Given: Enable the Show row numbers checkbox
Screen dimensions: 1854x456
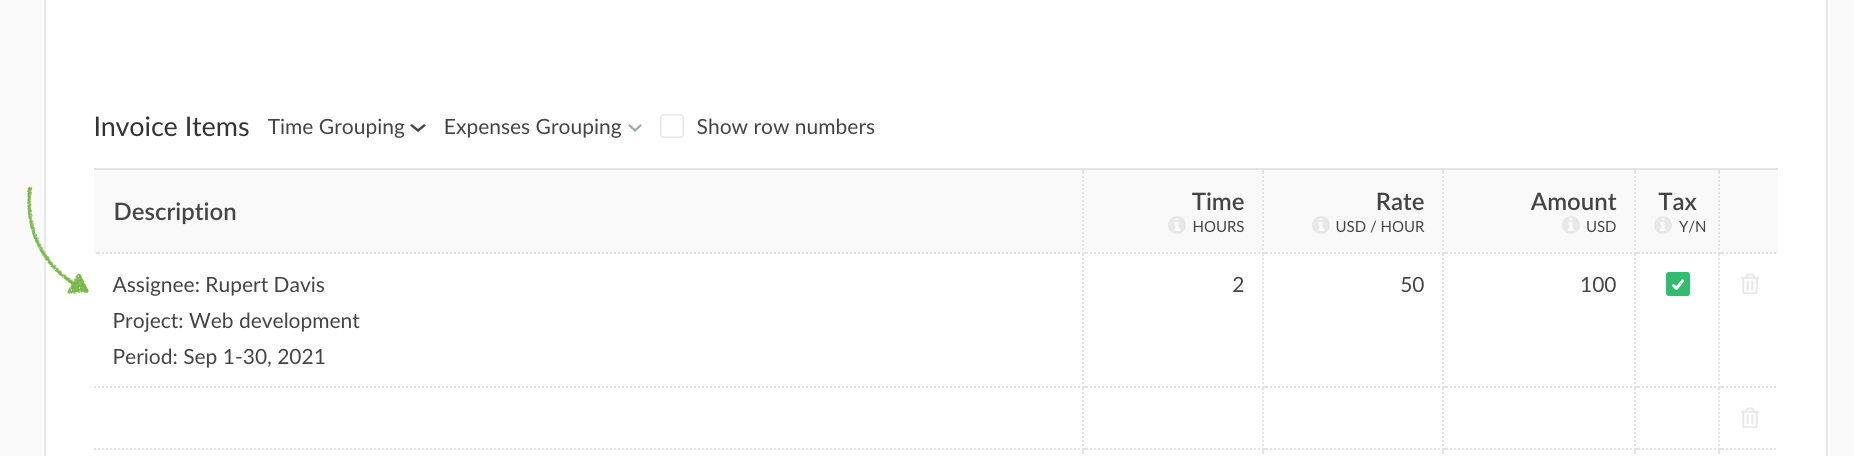Looking at the screenshot, I should pyautogui.click(x=672, y=127).
